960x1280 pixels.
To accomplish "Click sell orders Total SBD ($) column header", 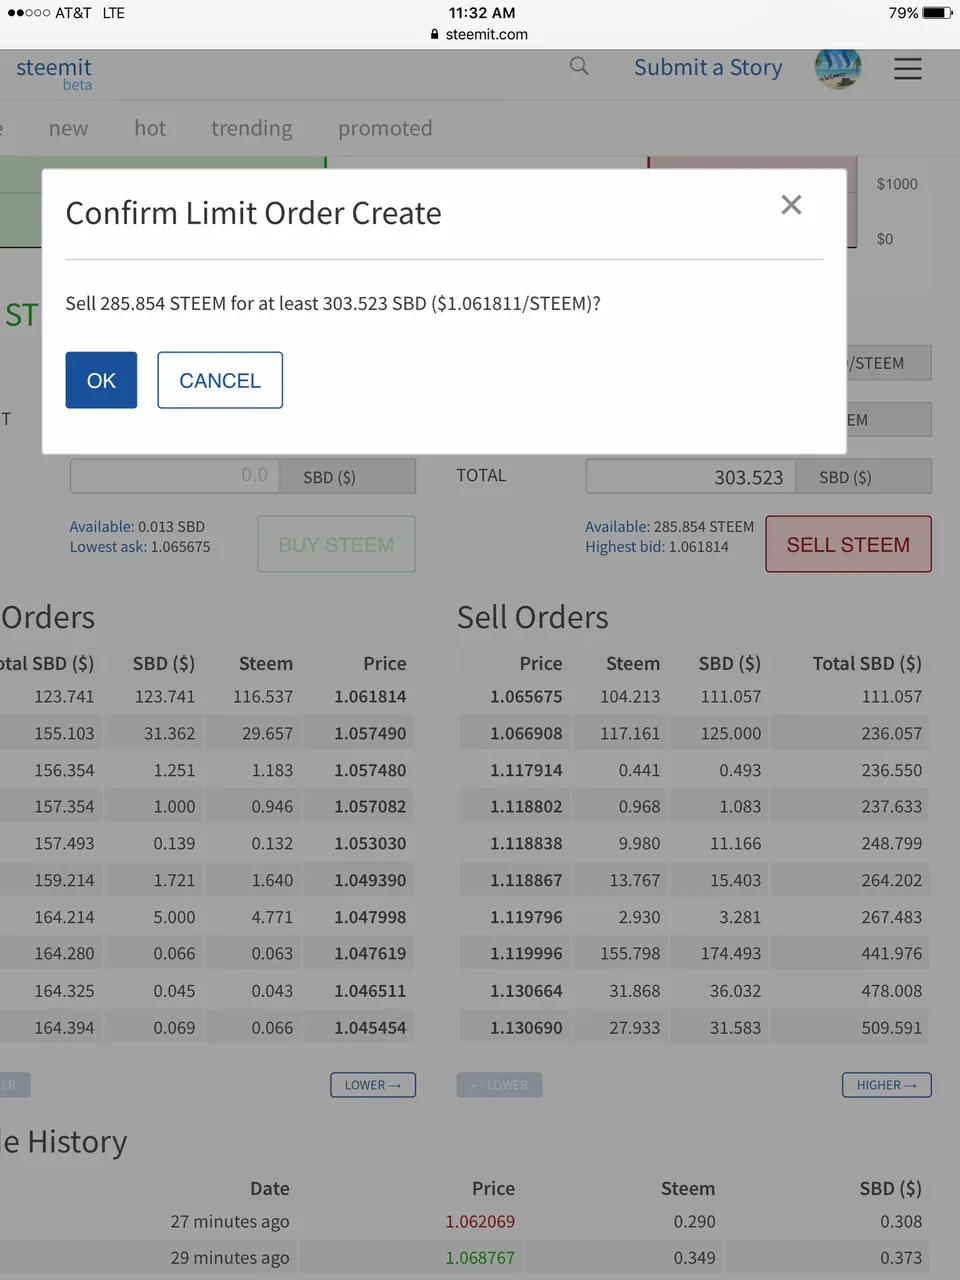I will [867, 663].
